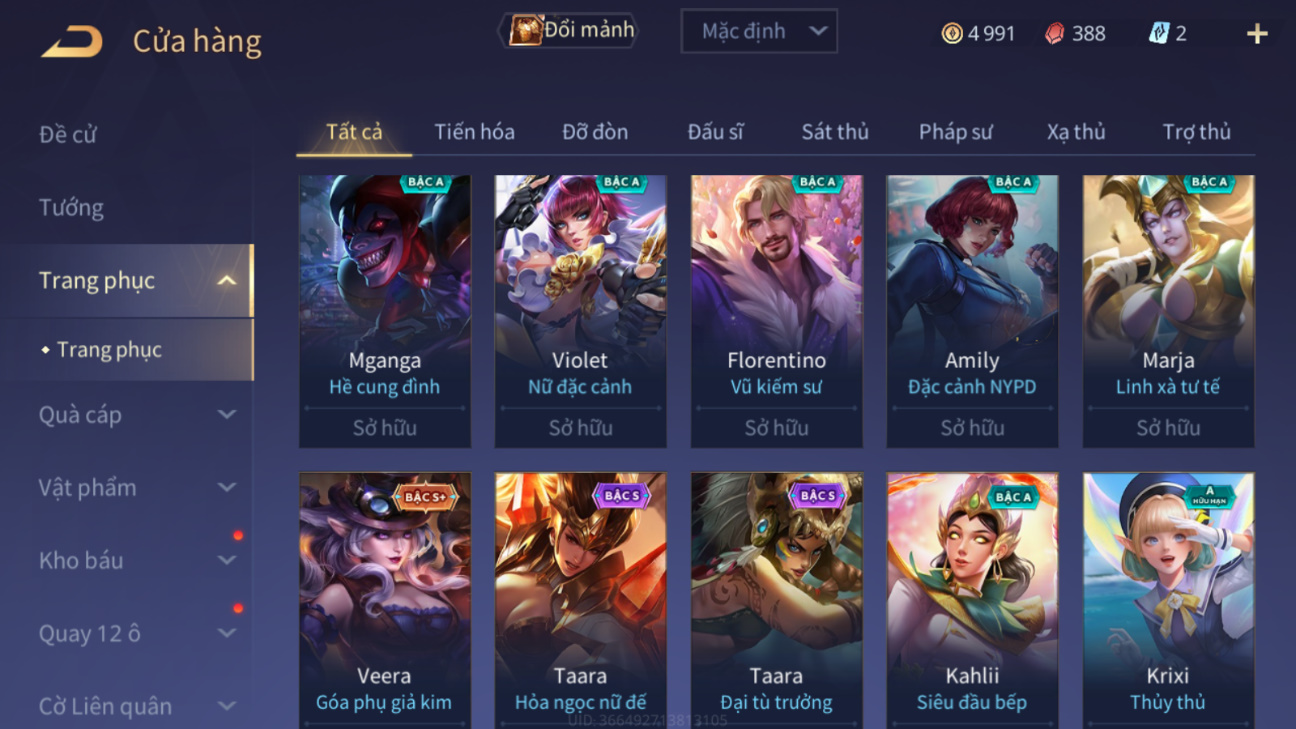Open the Florentino Vũ kiếm sư skin card
Image resolution: width=1296 pixels, height=729 pixels.
(x=776, y=311)
